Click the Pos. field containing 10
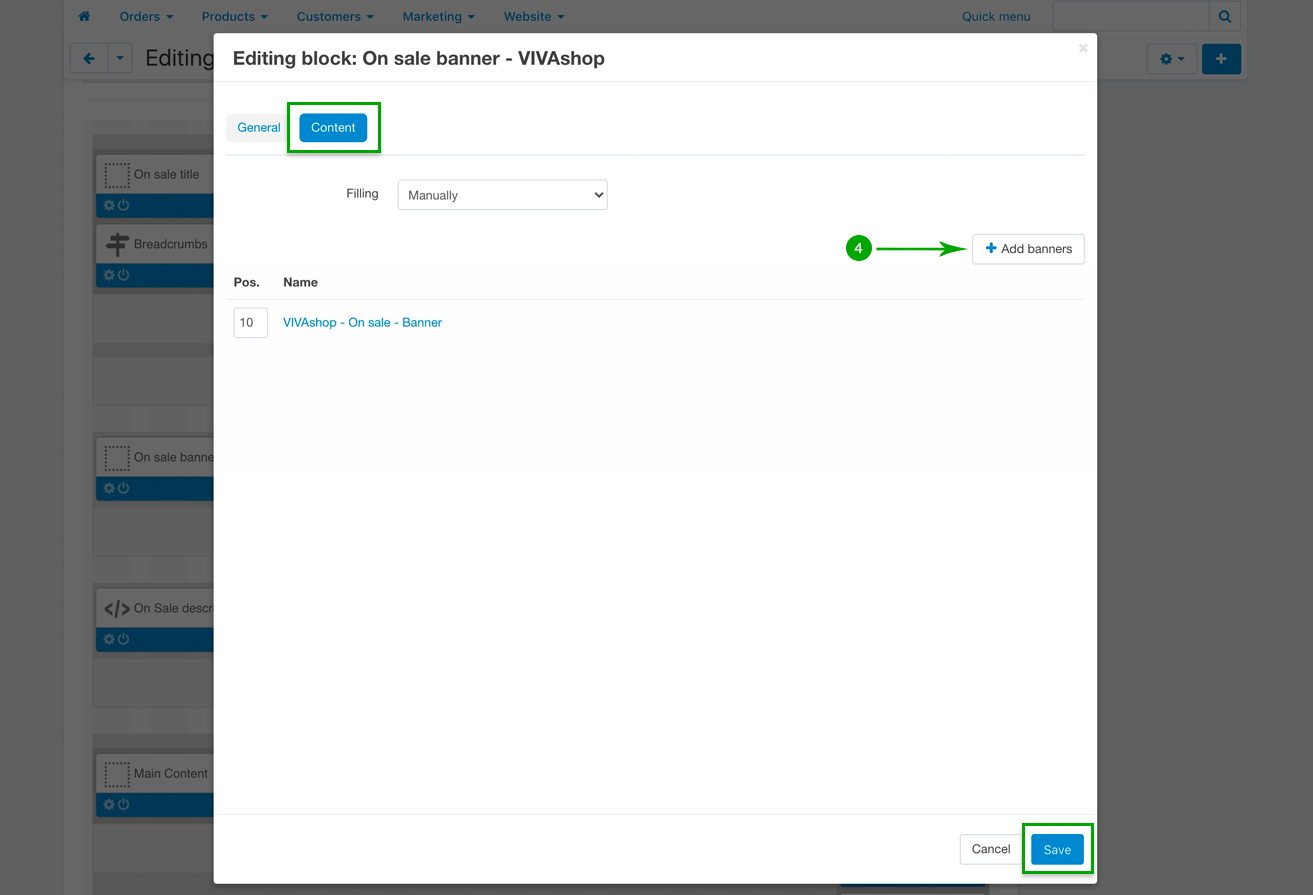This screenshot has height=895, width=1313. [x=250, y=323]
